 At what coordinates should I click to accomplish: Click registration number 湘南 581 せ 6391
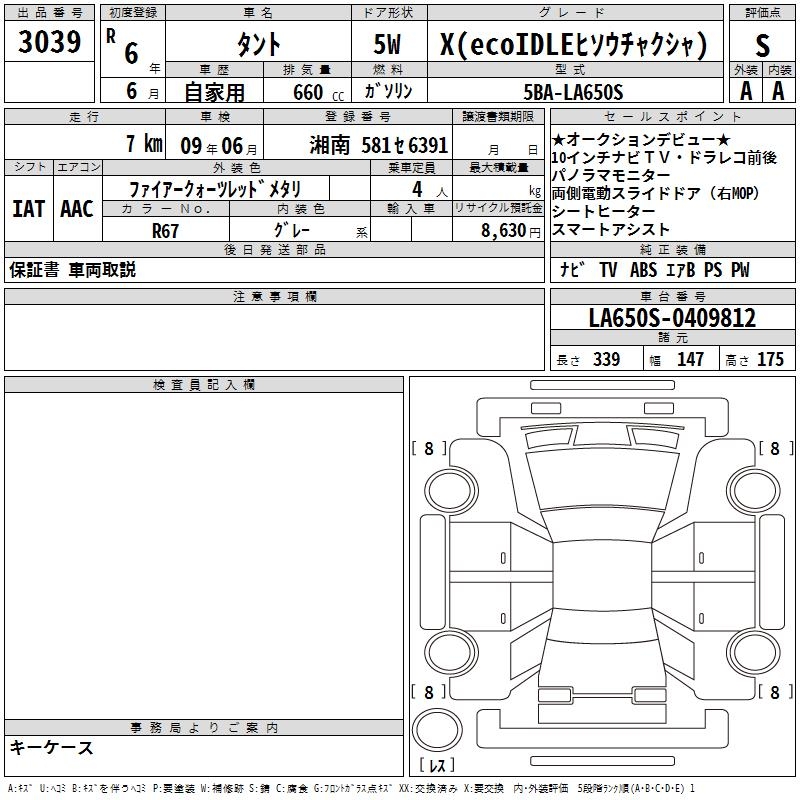pos(378,145)
